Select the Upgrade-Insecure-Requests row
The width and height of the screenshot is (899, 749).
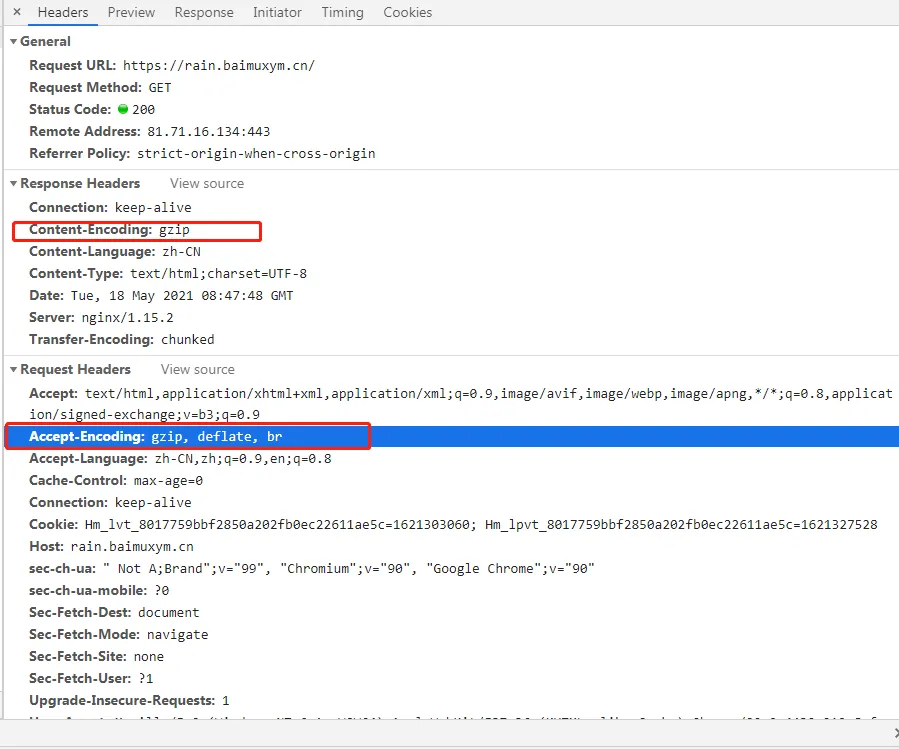pyautogui.click(x=130, y=701)
